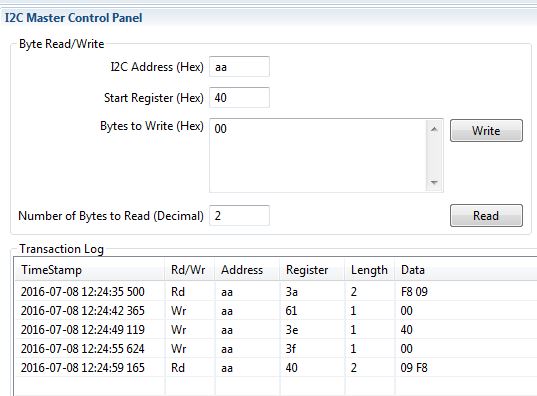The image size is (537, 396).
Task: Select the log row writing register 3f
Action: [x=276, y=349]
